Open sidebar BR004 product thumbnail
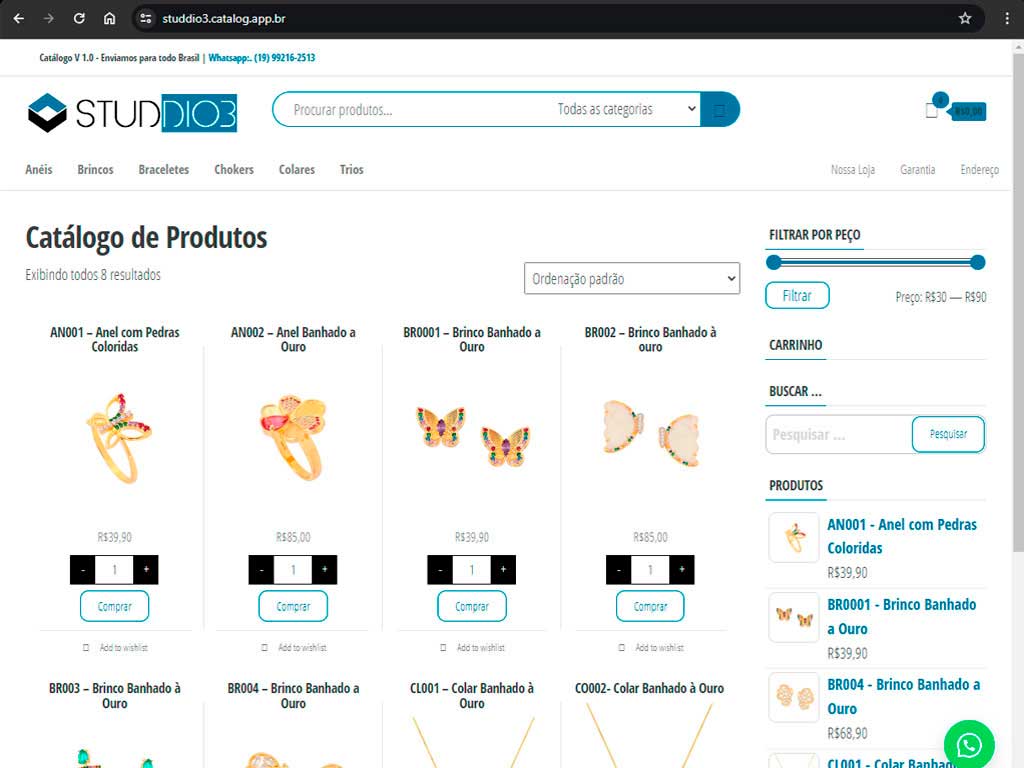This screenshot has width=1024, height=768. tap(794, 697)
